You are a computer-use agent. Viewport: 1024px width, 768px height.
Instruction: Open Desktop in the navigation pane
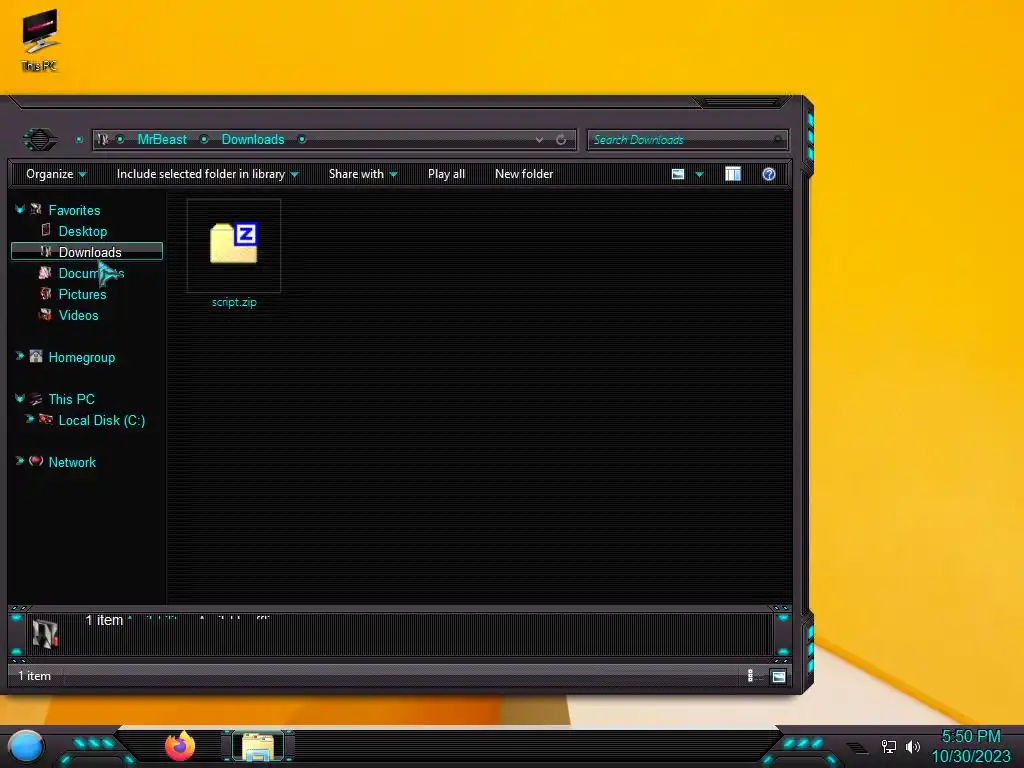coord(83,231)
